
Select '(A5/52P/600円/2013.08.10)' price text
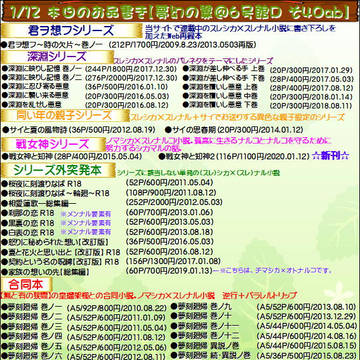306,307
